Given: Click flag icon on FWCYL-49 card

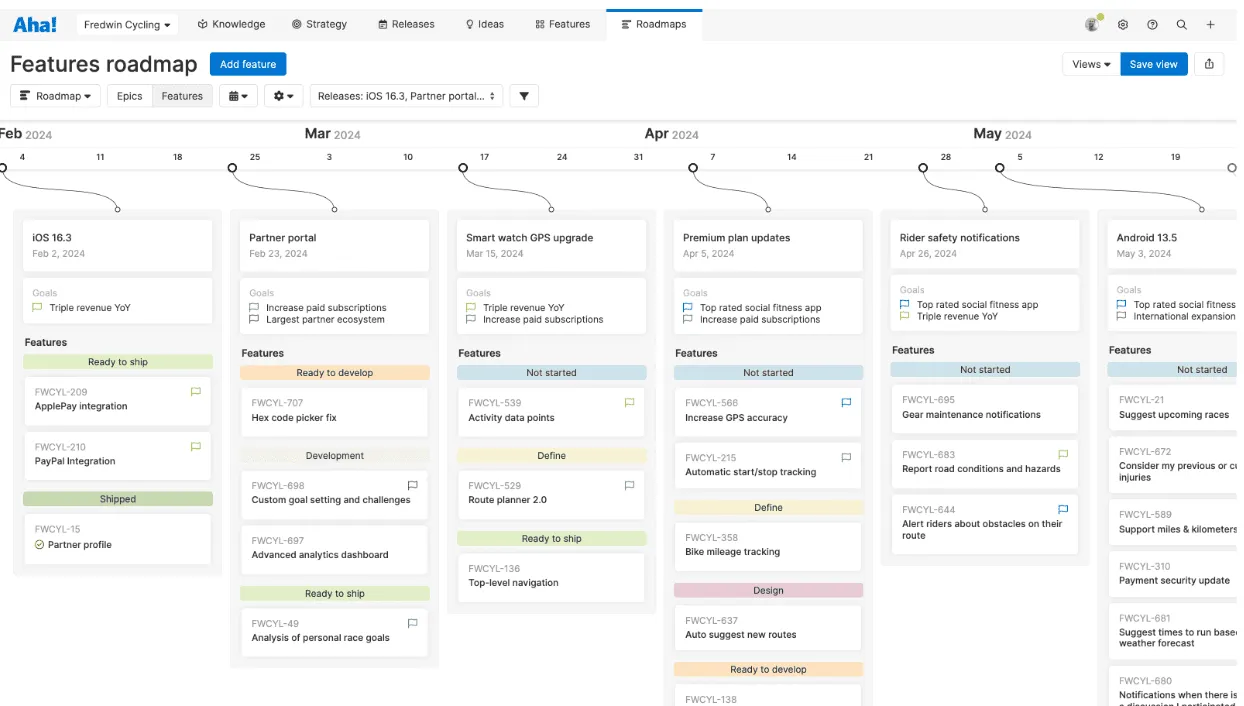Looking at the screenshot, I should (412, 623).
